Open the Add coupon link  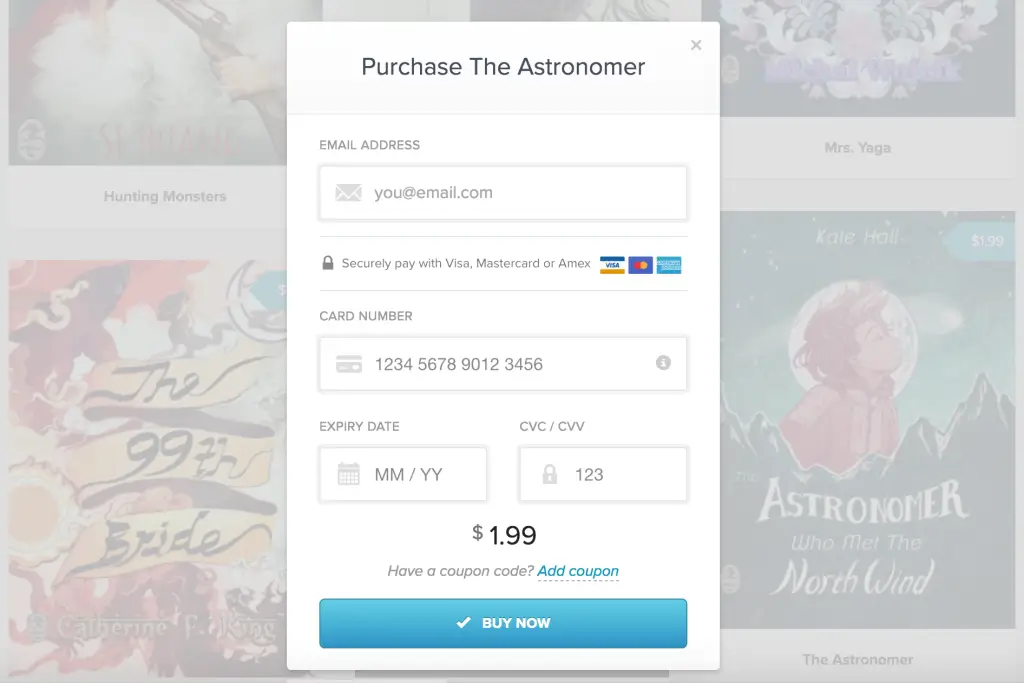click(x=578, y=572)
